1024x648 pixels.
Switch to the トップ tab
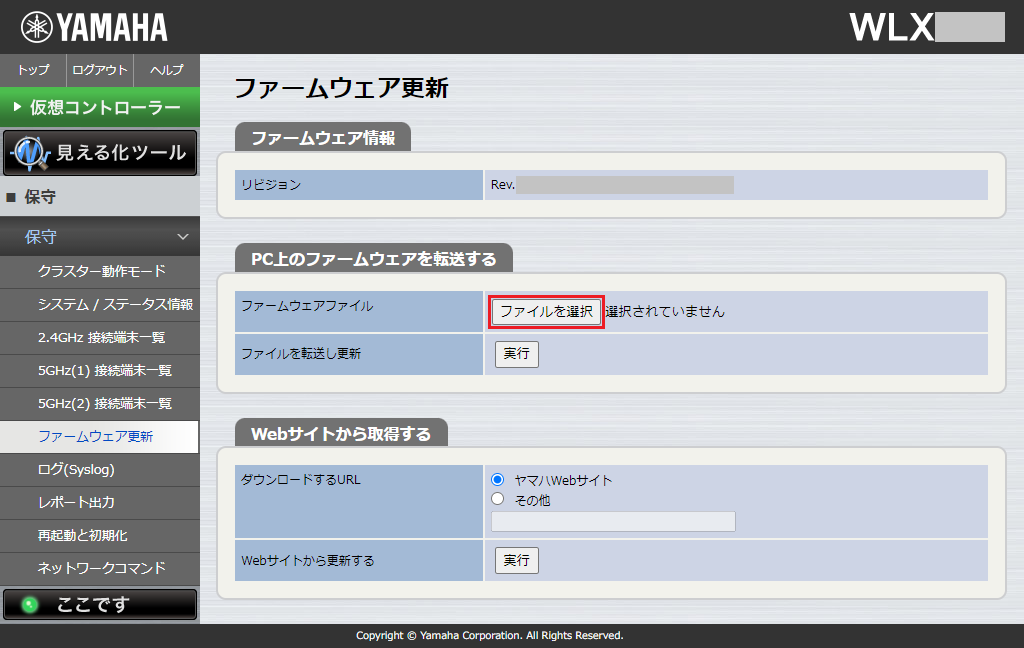(x=32, y=71)
